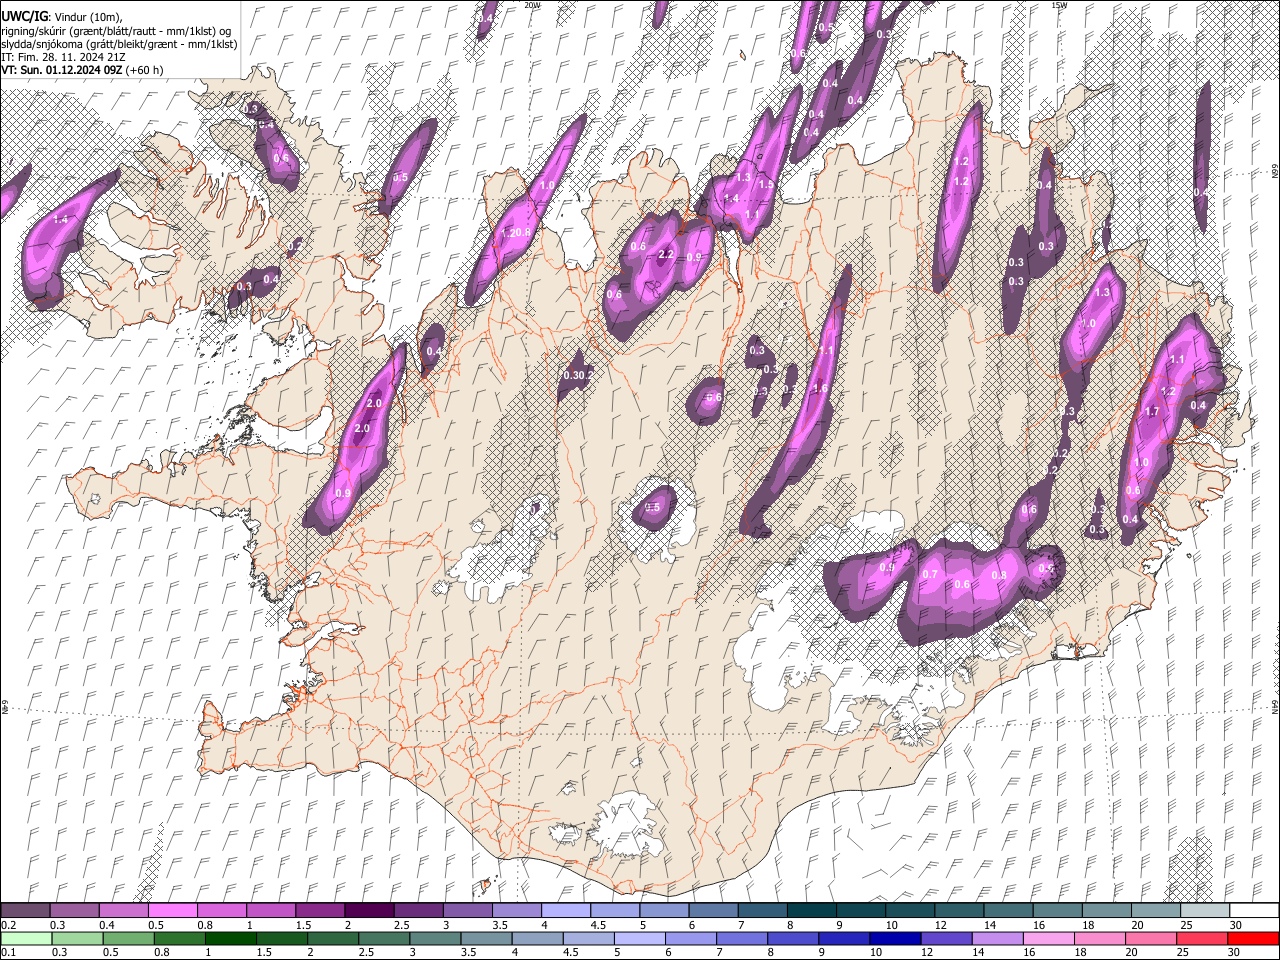The height and width of the screenshot is (960, 1280).
Task: Click the 'slydda/snjókoma' legend description line
Action: (119, 44)
